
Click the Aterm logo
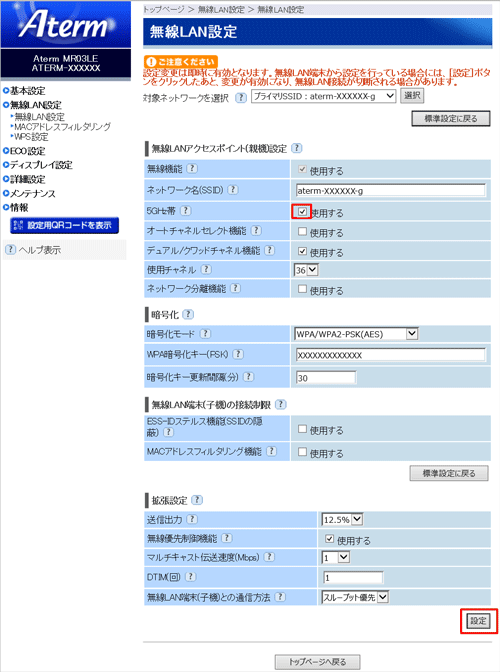(x=66, y=24)
